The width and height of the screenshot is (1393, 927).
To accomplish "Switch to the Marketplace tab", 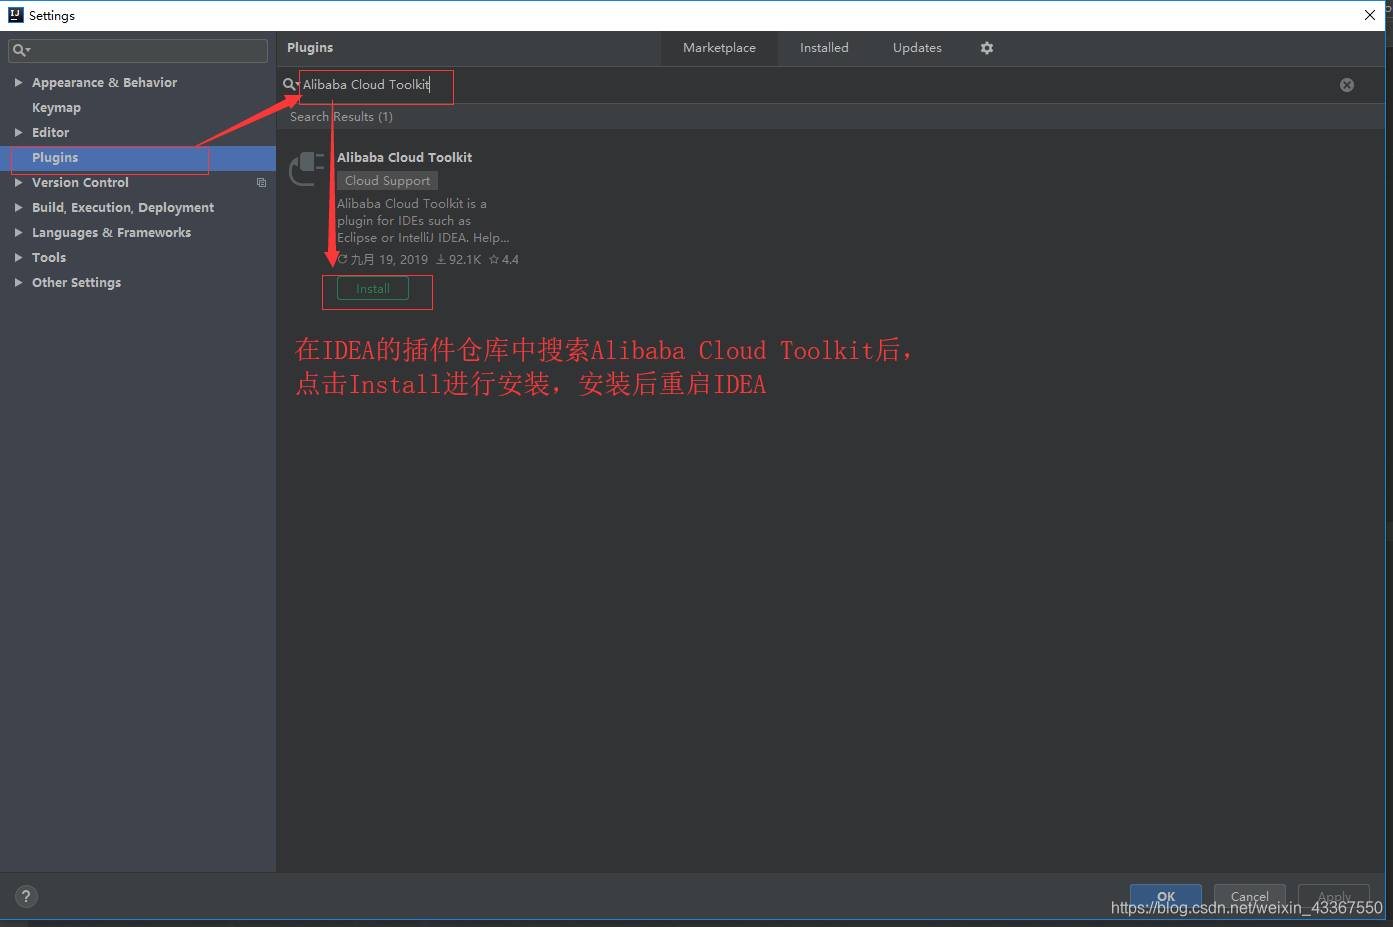I will point(719,48).
